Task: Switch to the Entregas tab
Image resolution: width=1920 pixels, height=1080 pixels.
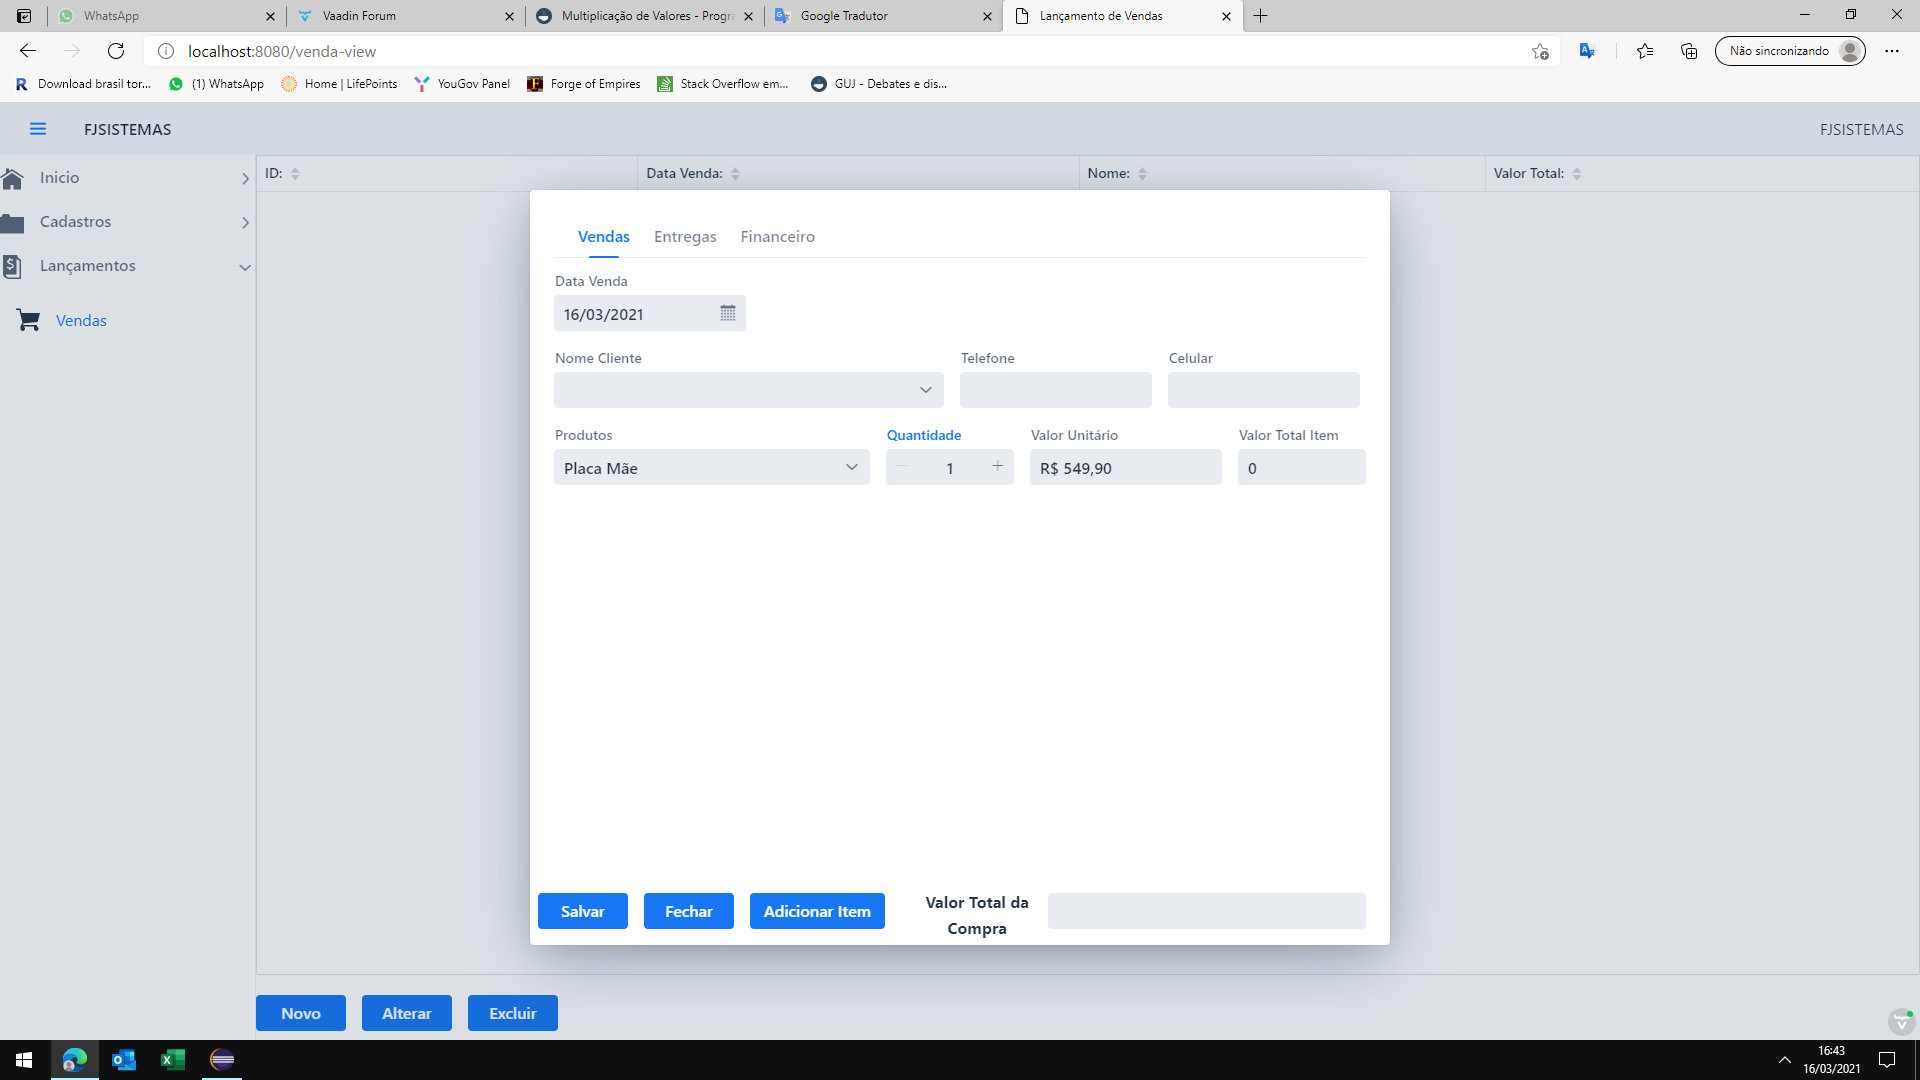Action: pos(685,237)
